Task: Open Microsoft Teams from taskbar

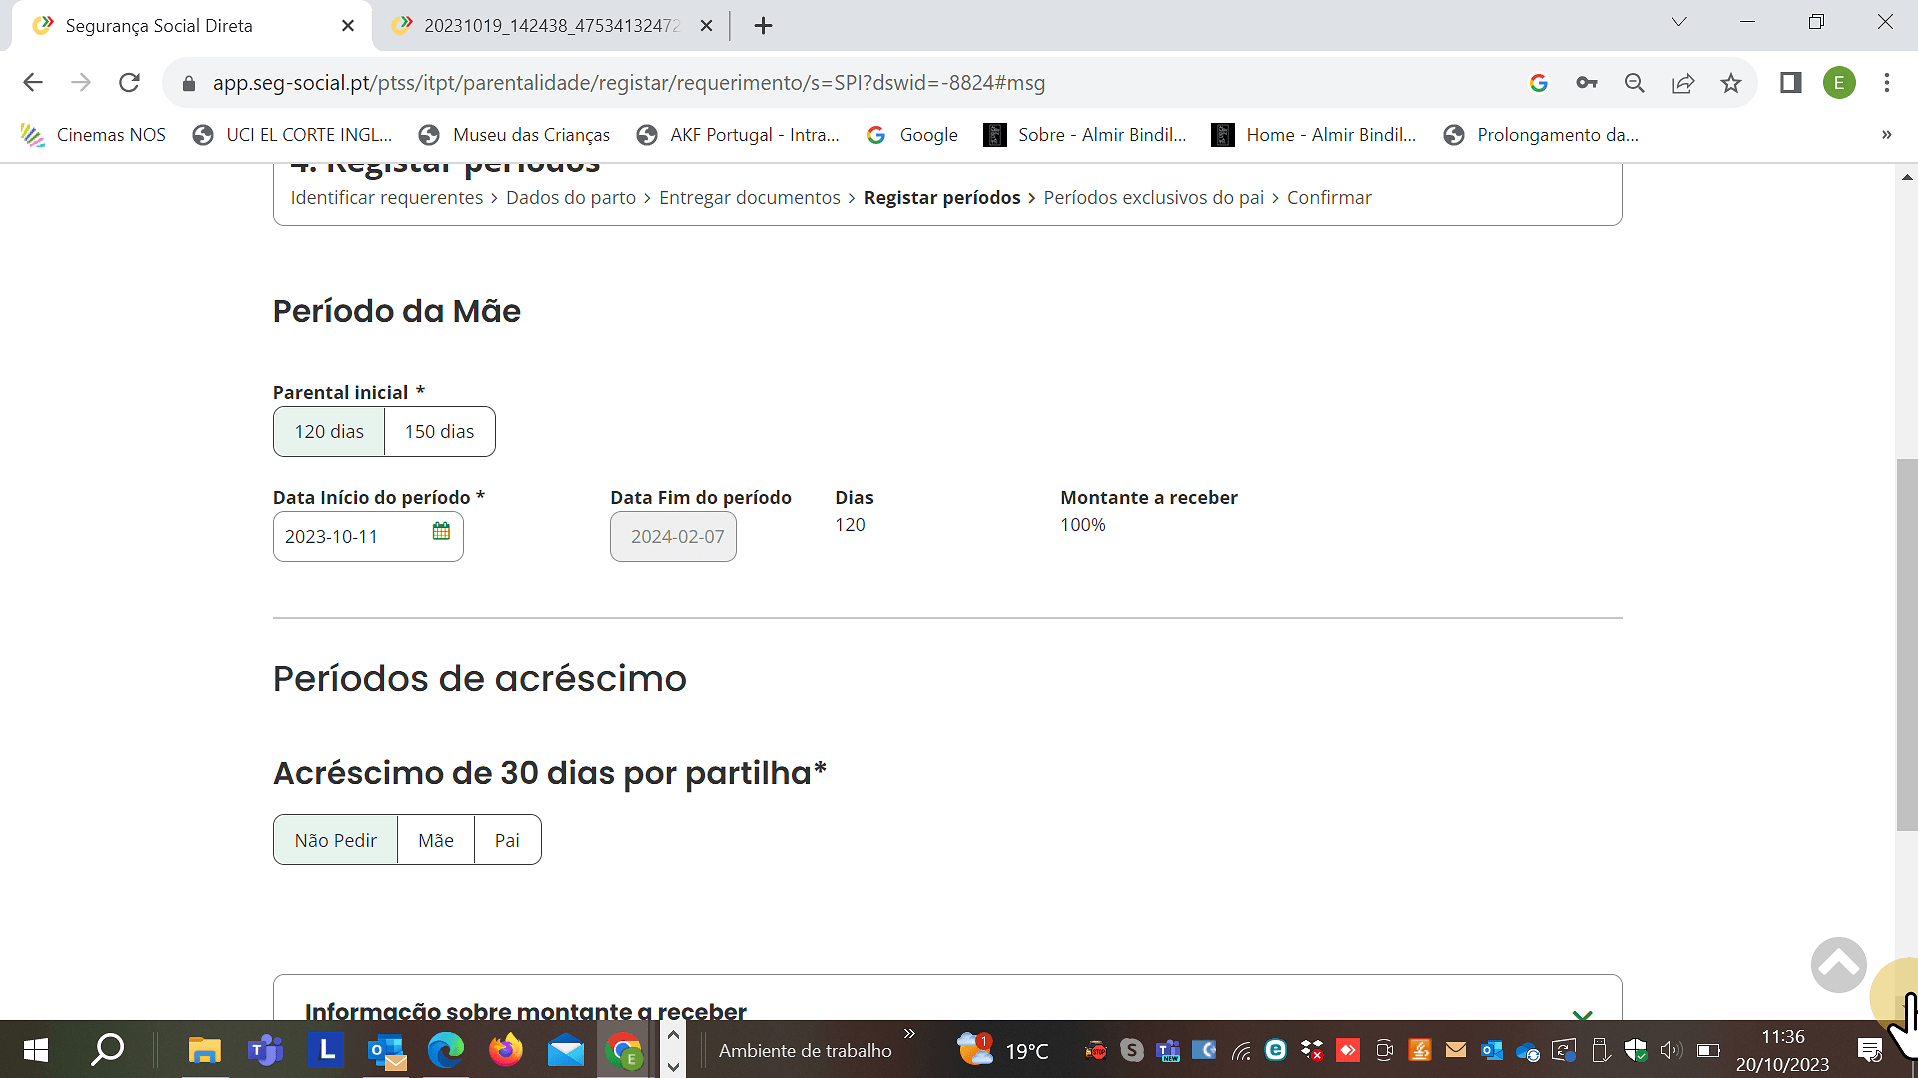Action: (x=265, y=1050)
